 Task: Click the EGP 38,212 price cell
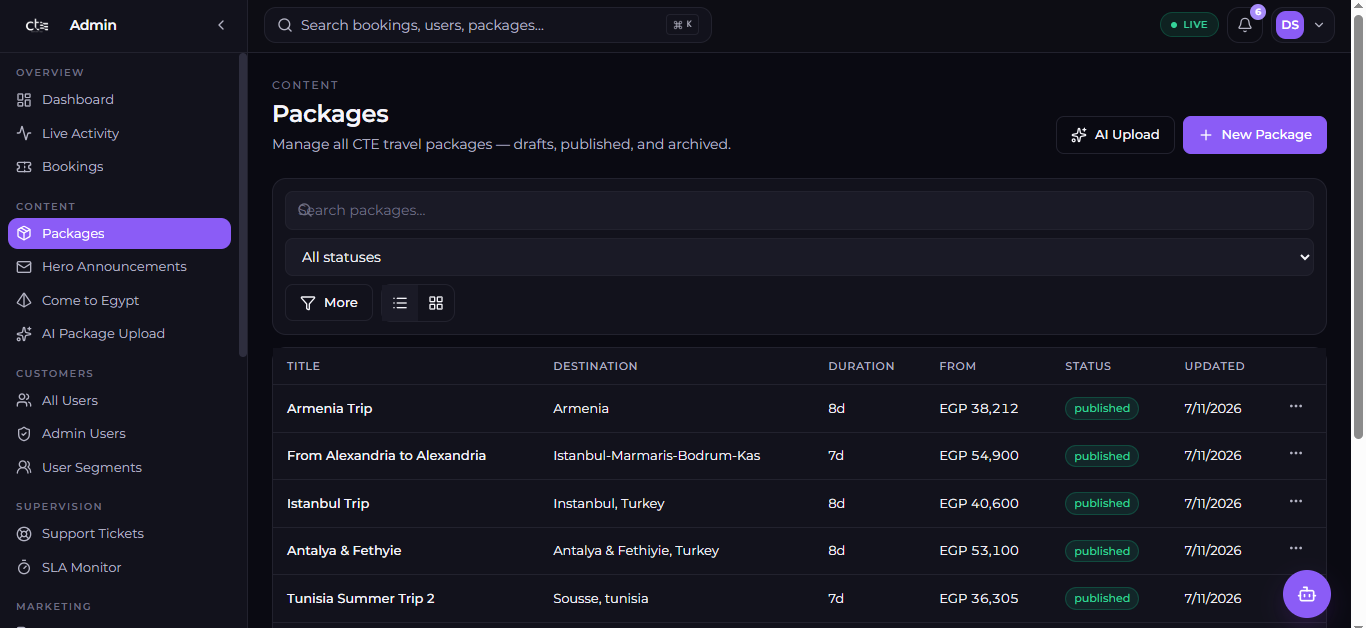click(979, 408)
